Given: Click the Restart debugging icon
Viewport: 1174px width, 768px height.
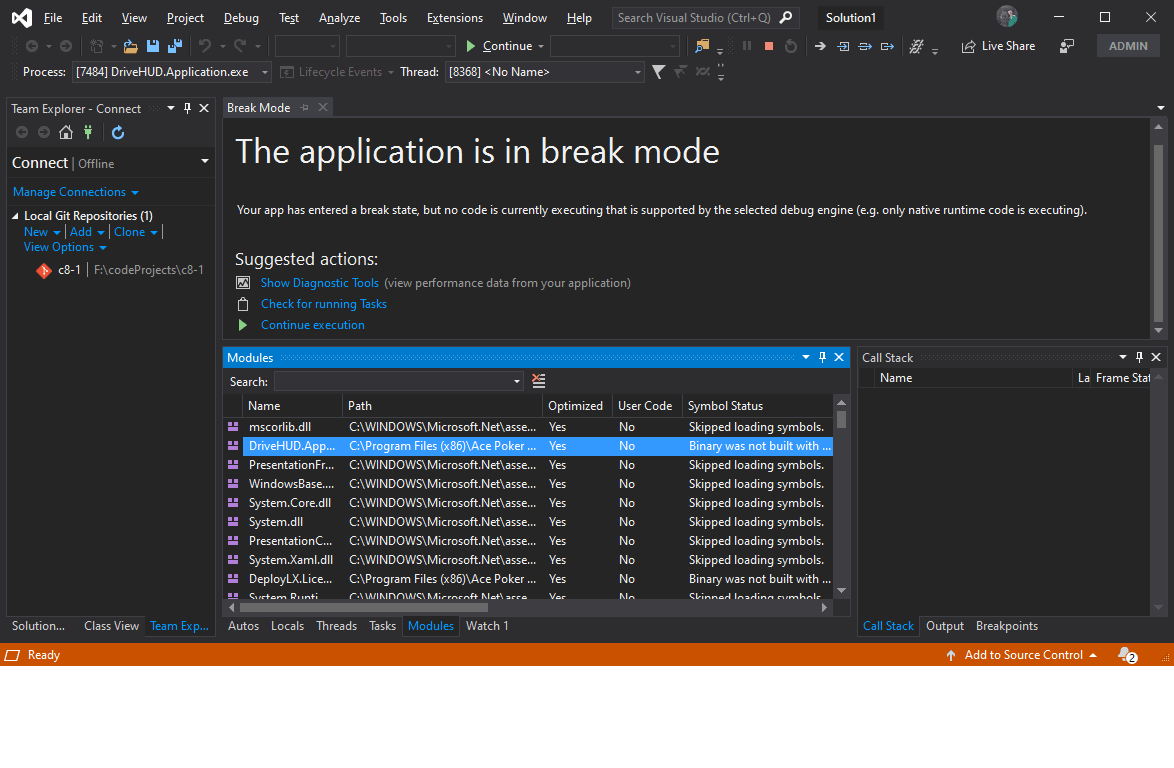Looking at the screenshot, I should pos(790,45).
